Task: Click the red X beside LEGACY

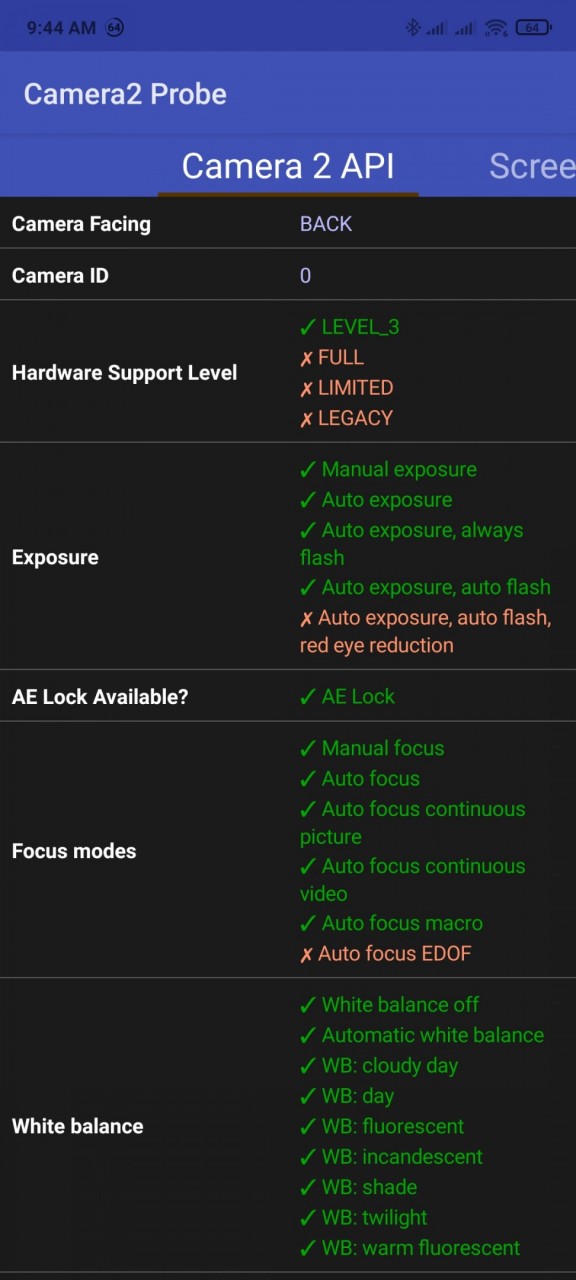Action: click(x=306, y=419)
